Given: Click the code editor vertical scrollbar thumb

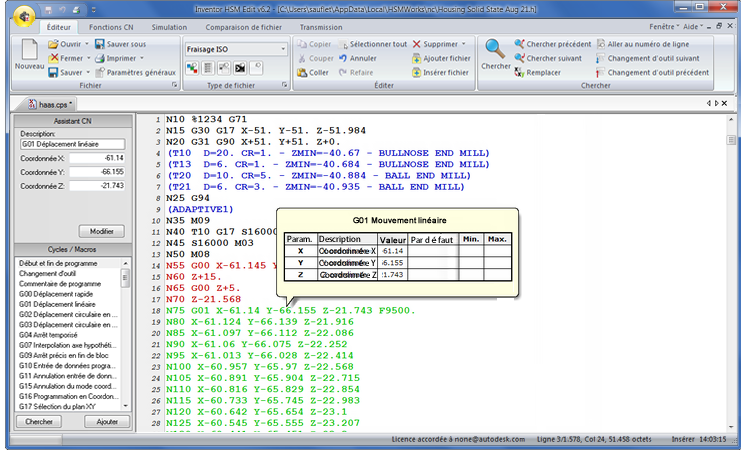Looking at the screenshot, I should point(731,140).
